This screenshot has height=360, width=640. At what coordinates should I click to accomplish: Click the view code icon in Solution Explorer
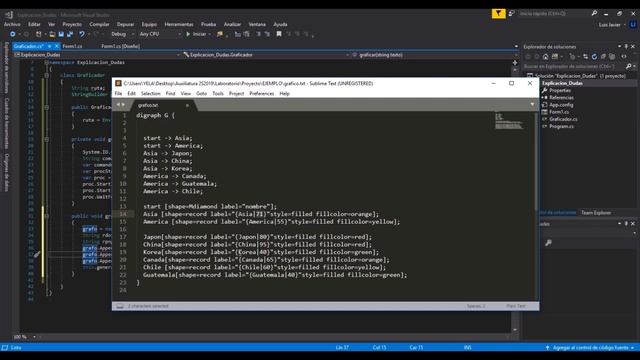624,56
